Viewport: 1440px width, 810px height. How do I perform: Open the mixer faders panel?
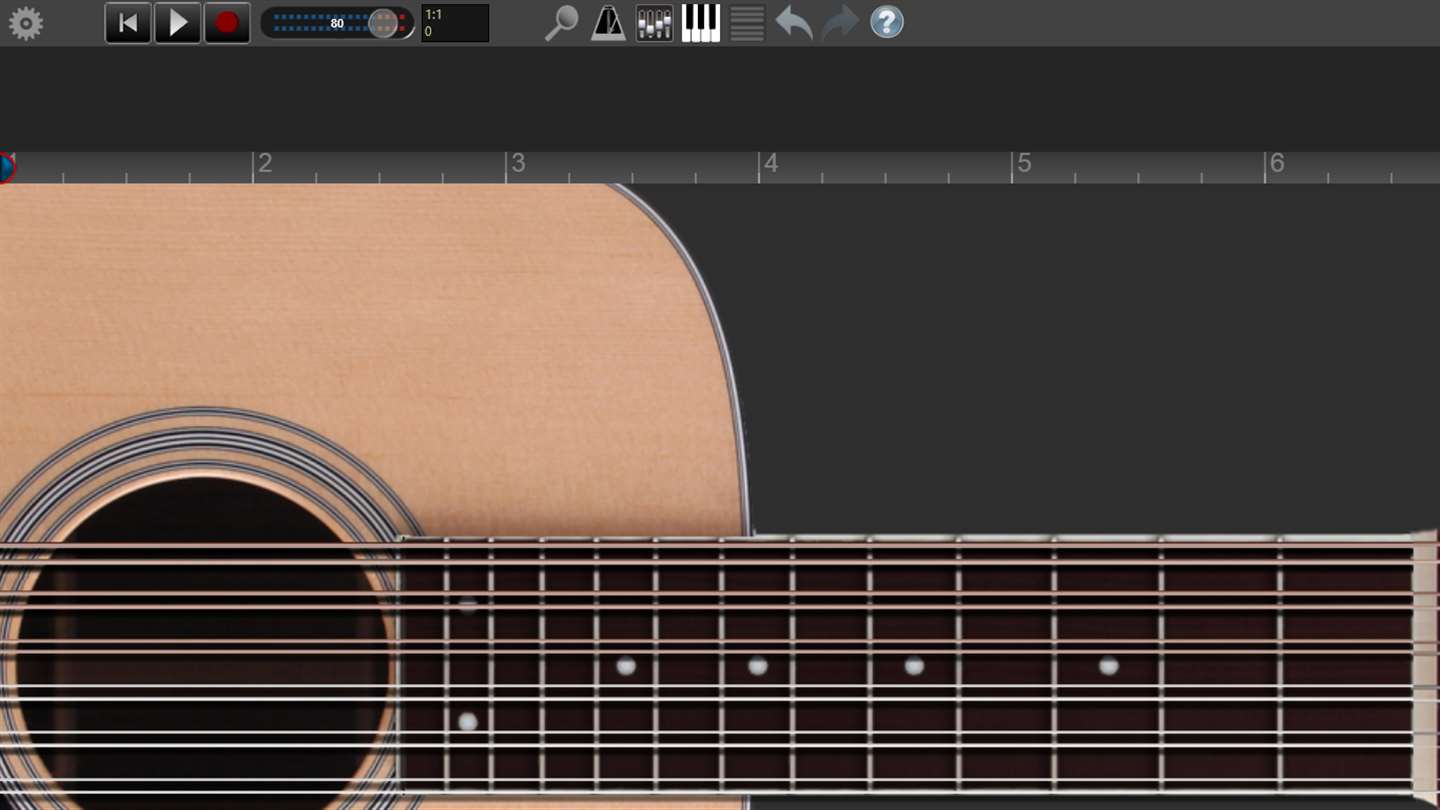[x=654, y=23]
